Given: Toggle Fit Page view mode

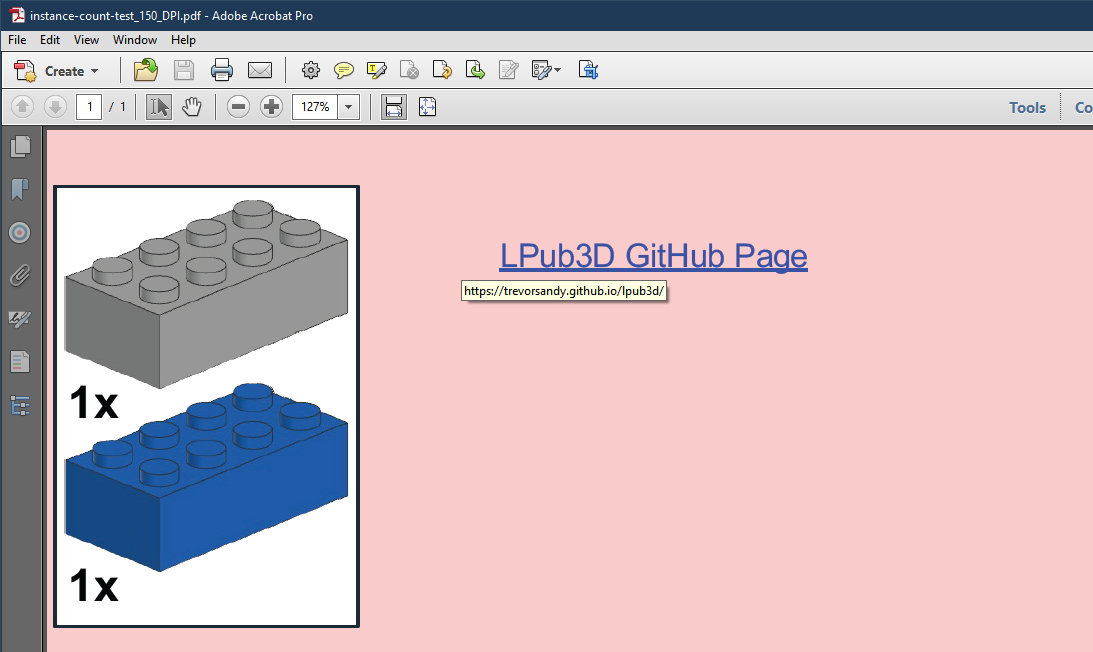Looking at the screenshot, I should coord(427,106).
